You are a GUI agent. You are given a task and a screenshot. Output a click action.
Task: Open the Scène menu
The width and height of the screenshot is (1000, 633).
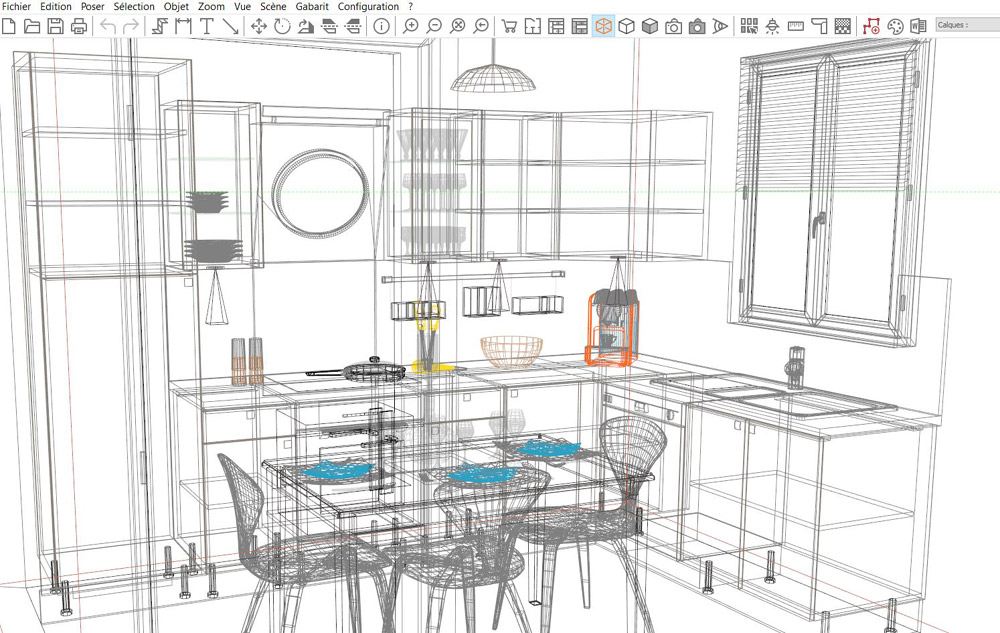[x=273, y=6]
